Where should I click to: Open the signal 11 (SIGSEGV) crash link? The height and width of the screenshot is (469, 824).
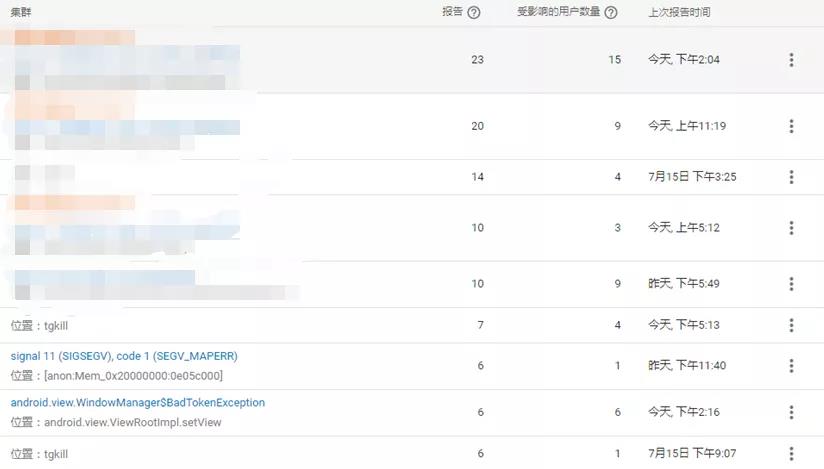pos(124,356)
